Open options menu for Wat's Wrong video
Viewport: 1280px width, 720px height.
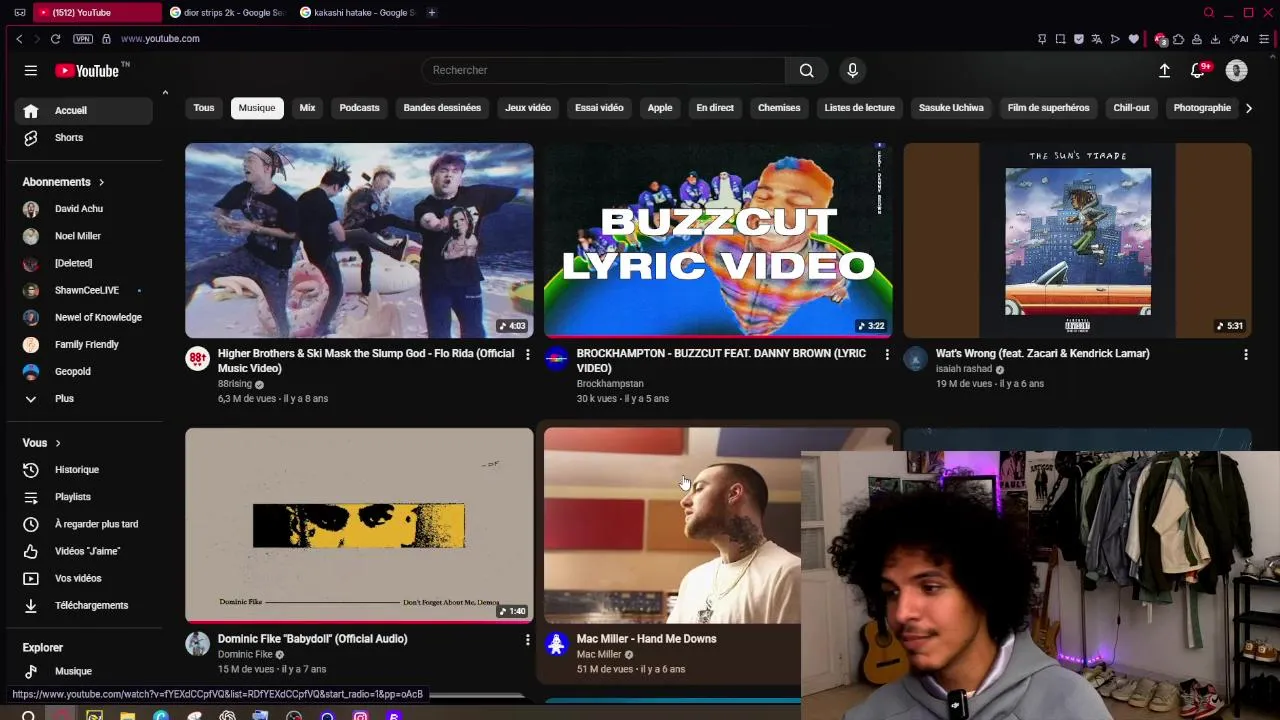coord(1245,355)
